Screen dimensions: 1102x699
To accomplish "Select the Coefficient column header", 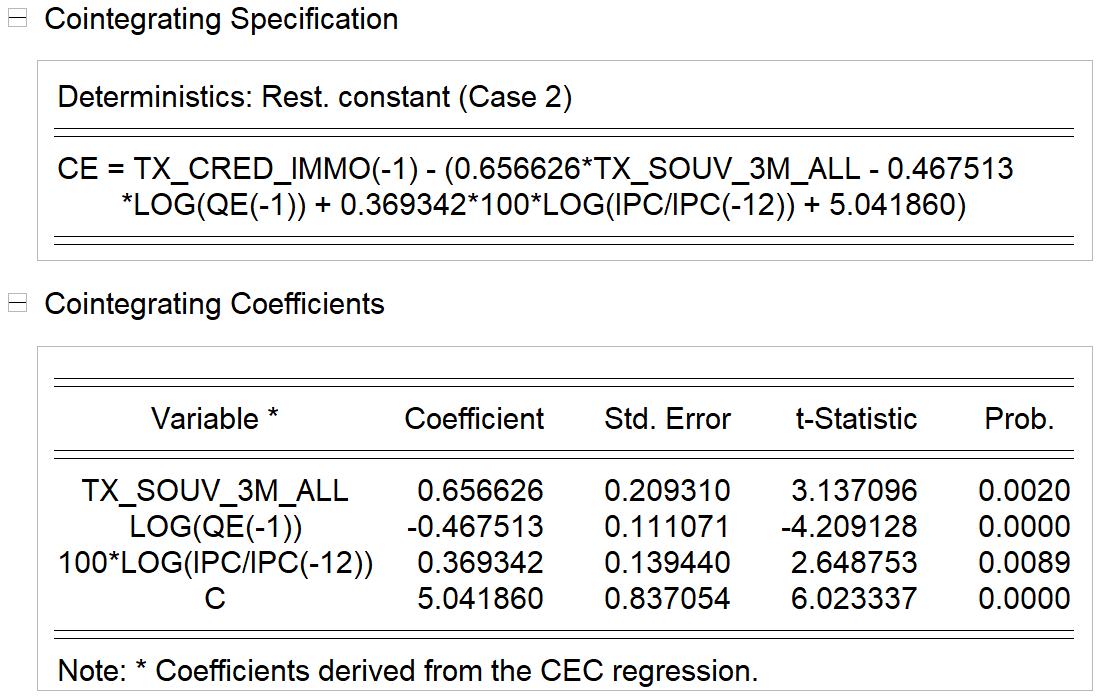I will [x=474, y=419].
